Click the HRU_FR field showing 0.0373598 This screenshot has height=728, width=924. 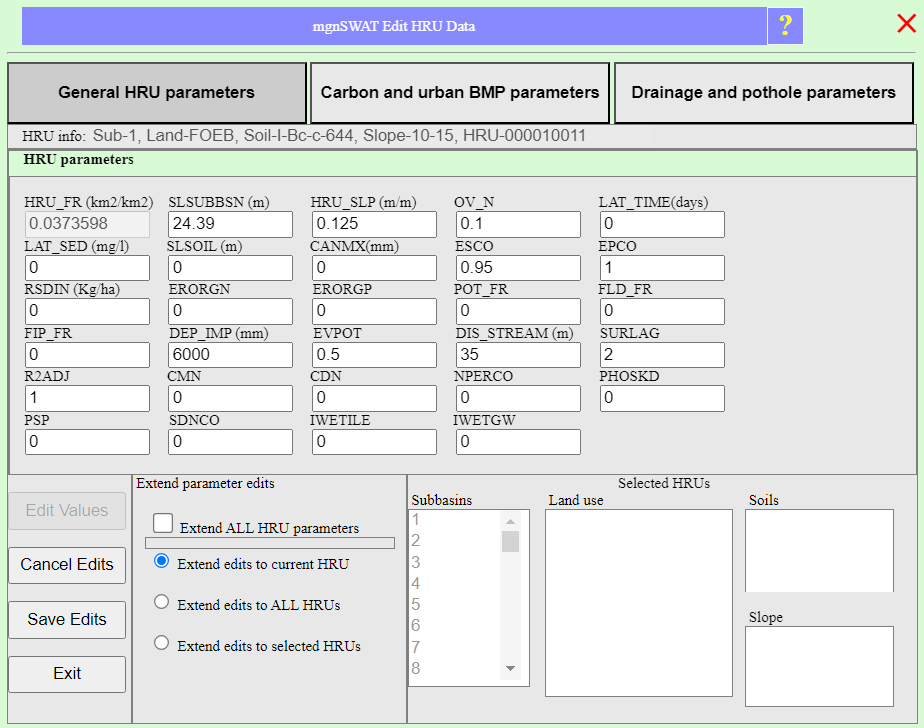pos(87,224)
